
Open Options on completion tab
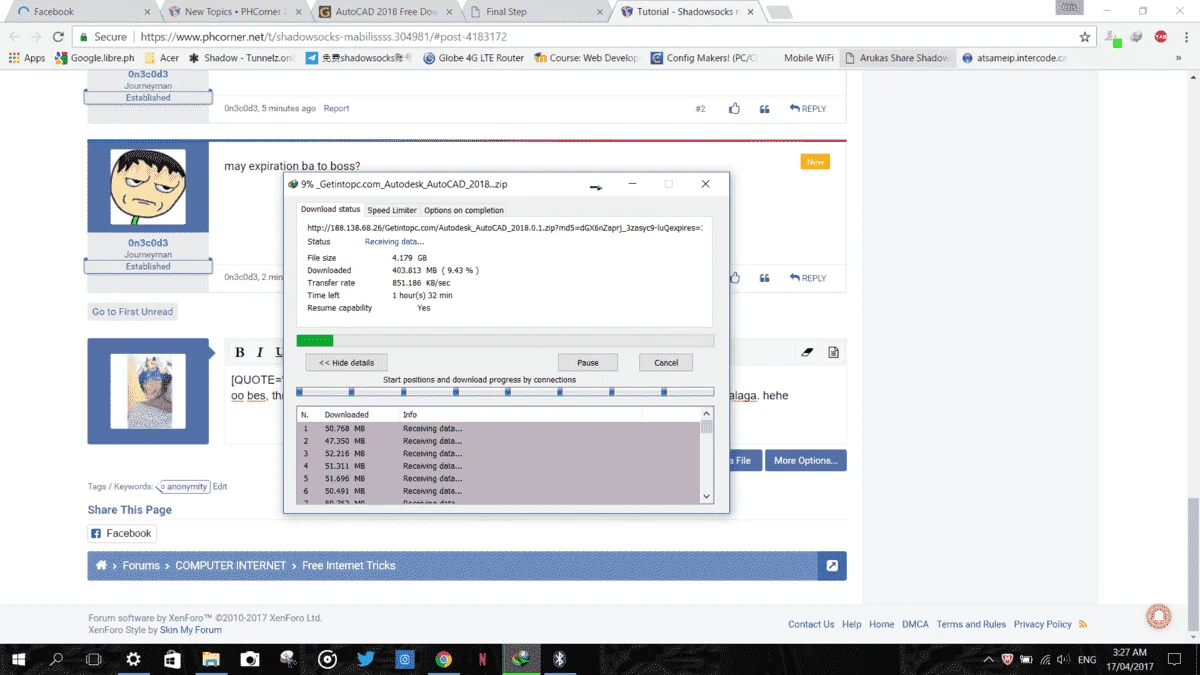(464, 210)
